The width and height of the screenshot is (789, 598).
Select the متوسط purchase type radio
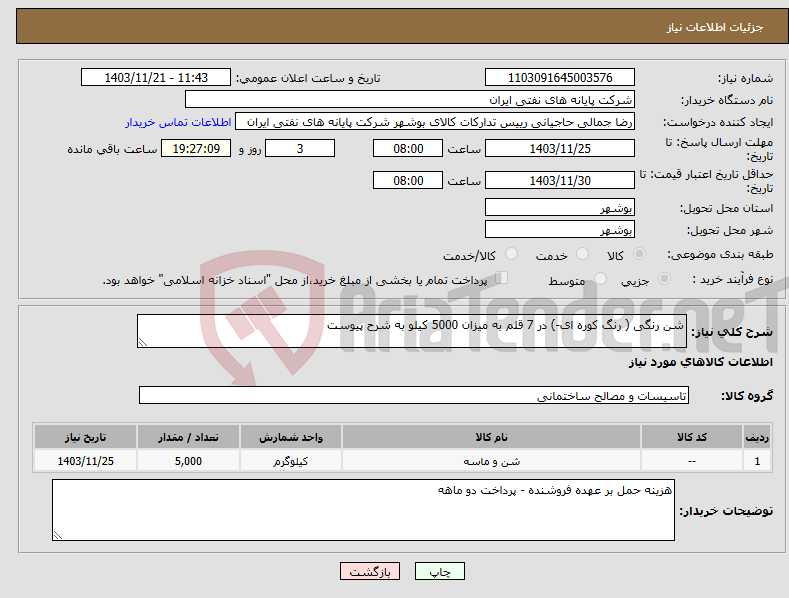point(600,278)
